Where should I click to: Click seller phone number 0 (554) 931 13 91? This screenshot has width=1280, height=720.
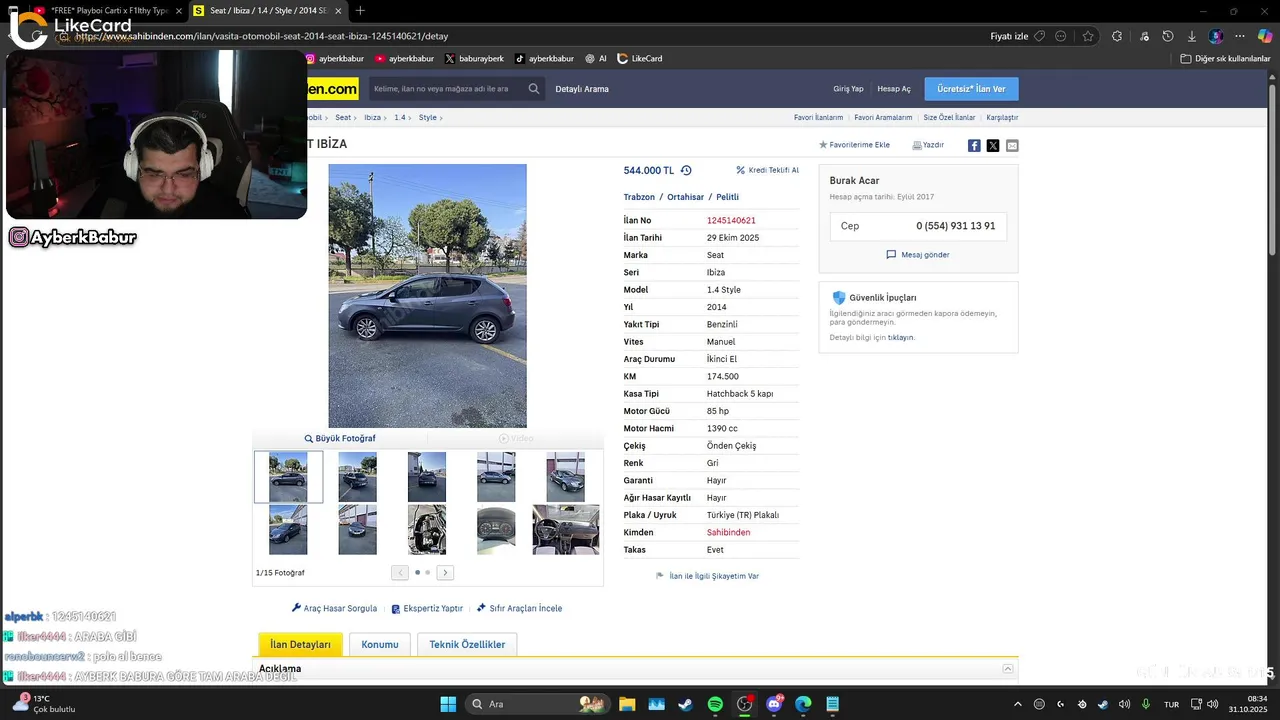956,226
